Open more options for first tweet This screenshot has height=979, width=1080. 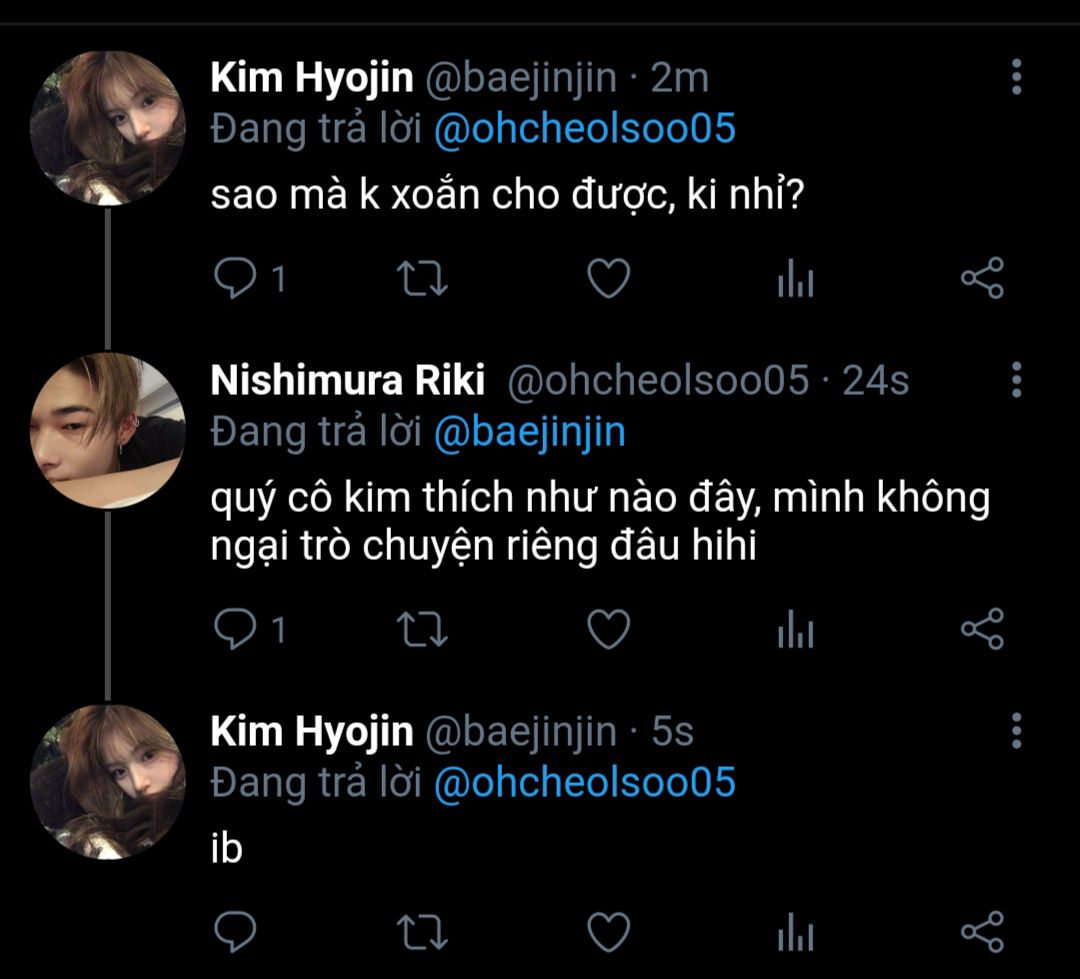1016,77
